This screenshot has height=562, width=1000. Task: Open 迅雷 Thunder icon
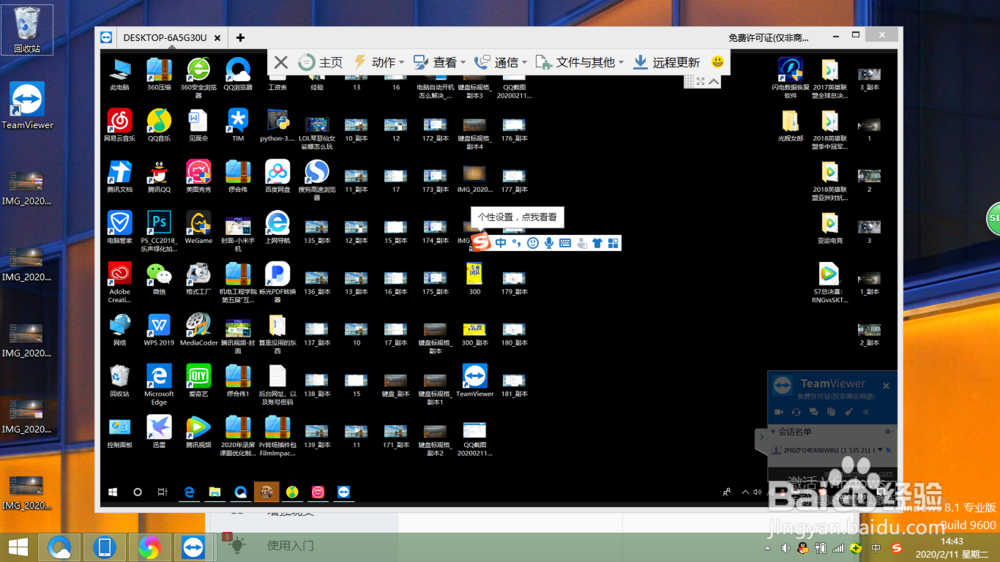click(x=159, y=431)
